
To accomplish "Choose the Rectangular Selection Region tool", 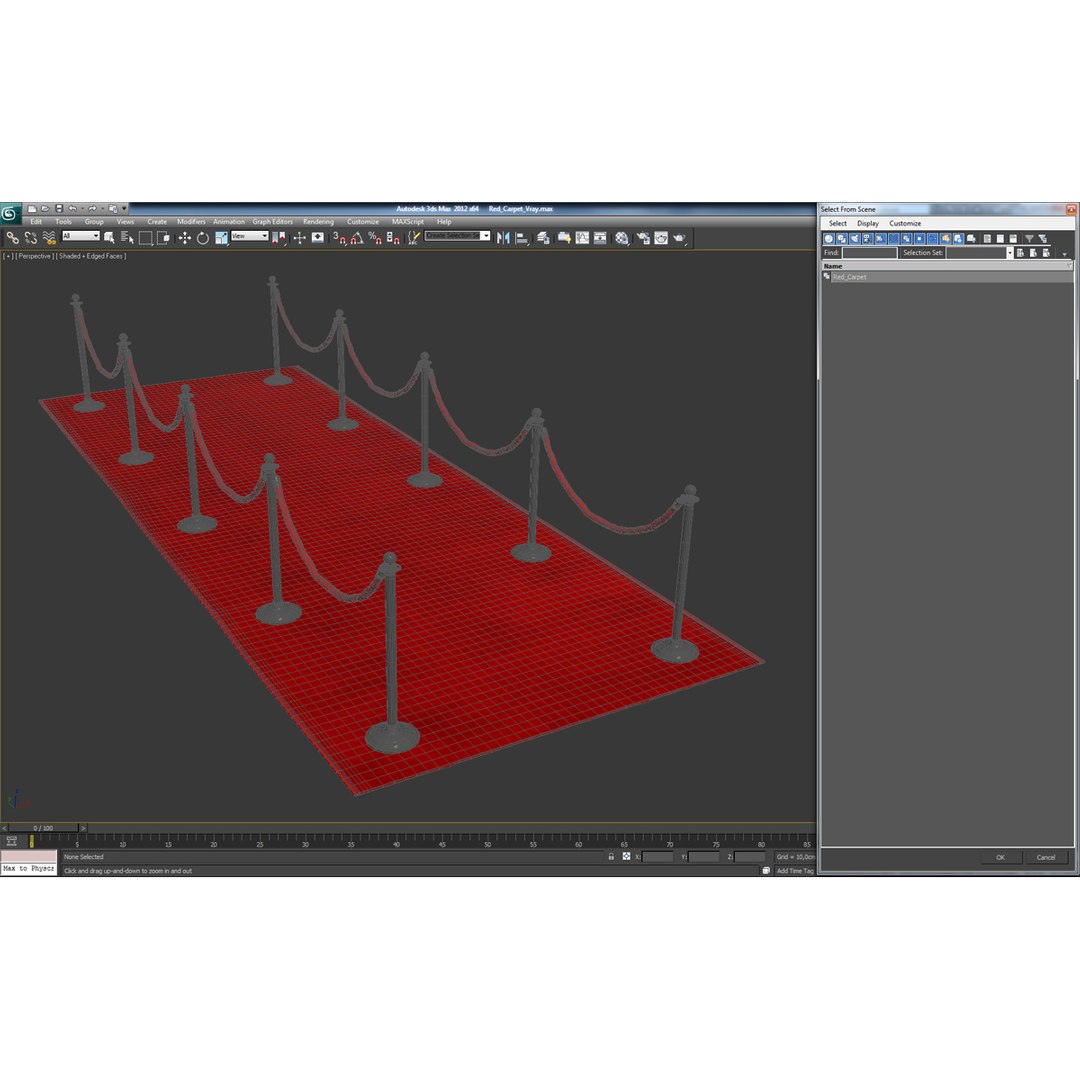I will [145, 238].
